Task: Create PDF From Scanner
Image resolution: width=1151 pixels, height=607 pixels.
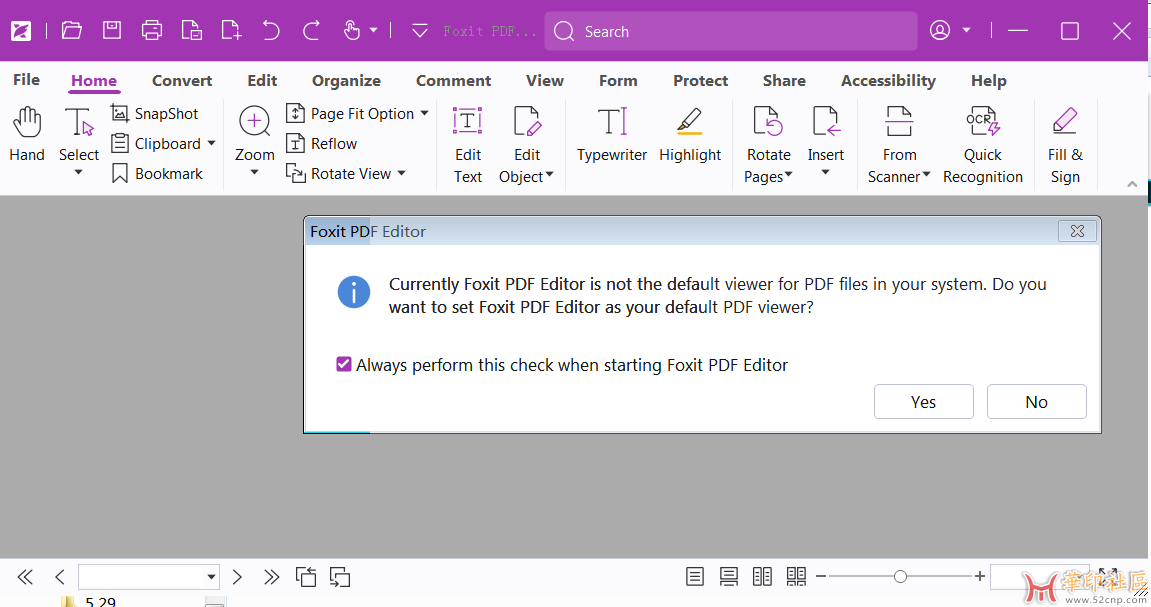Action: coord(899,145)
